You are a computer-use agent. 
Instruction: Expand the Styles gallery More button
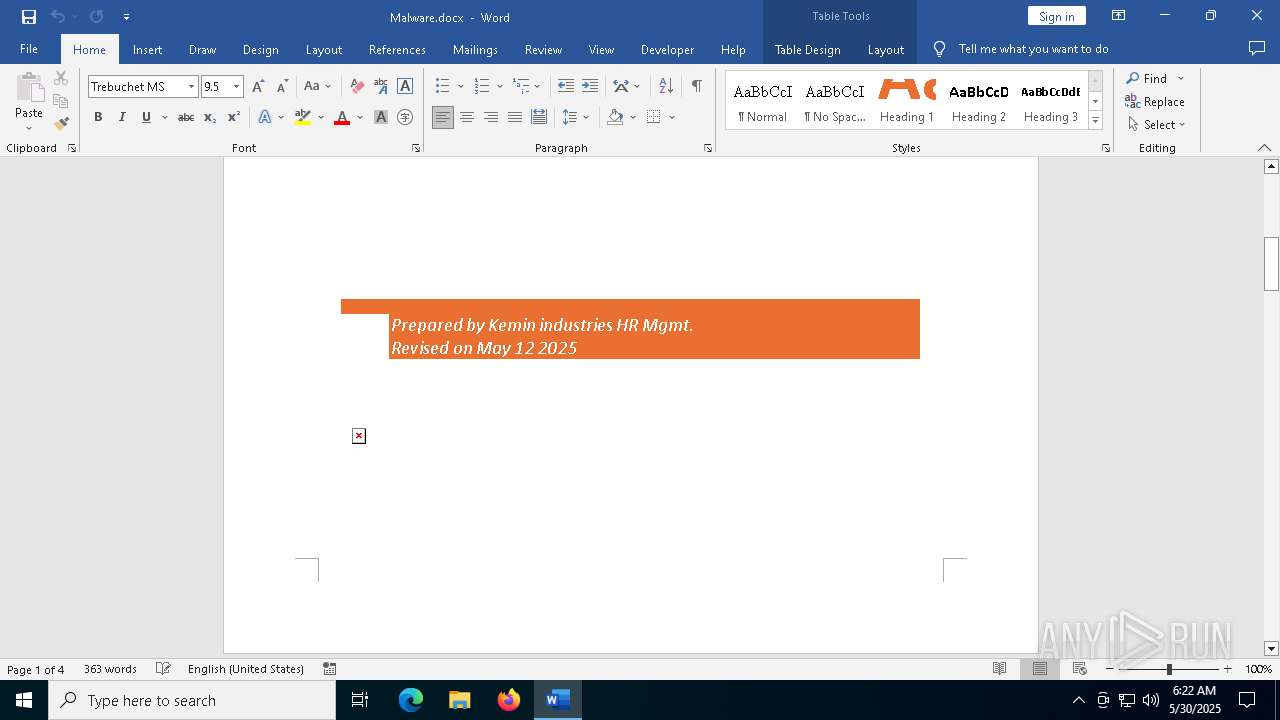click(1095, 121)
